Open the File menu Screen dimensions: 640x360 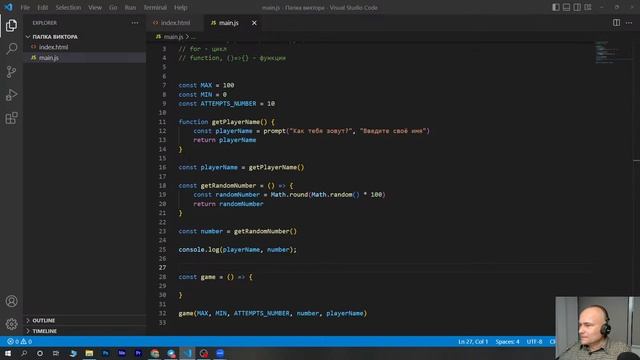pos(25,7)
